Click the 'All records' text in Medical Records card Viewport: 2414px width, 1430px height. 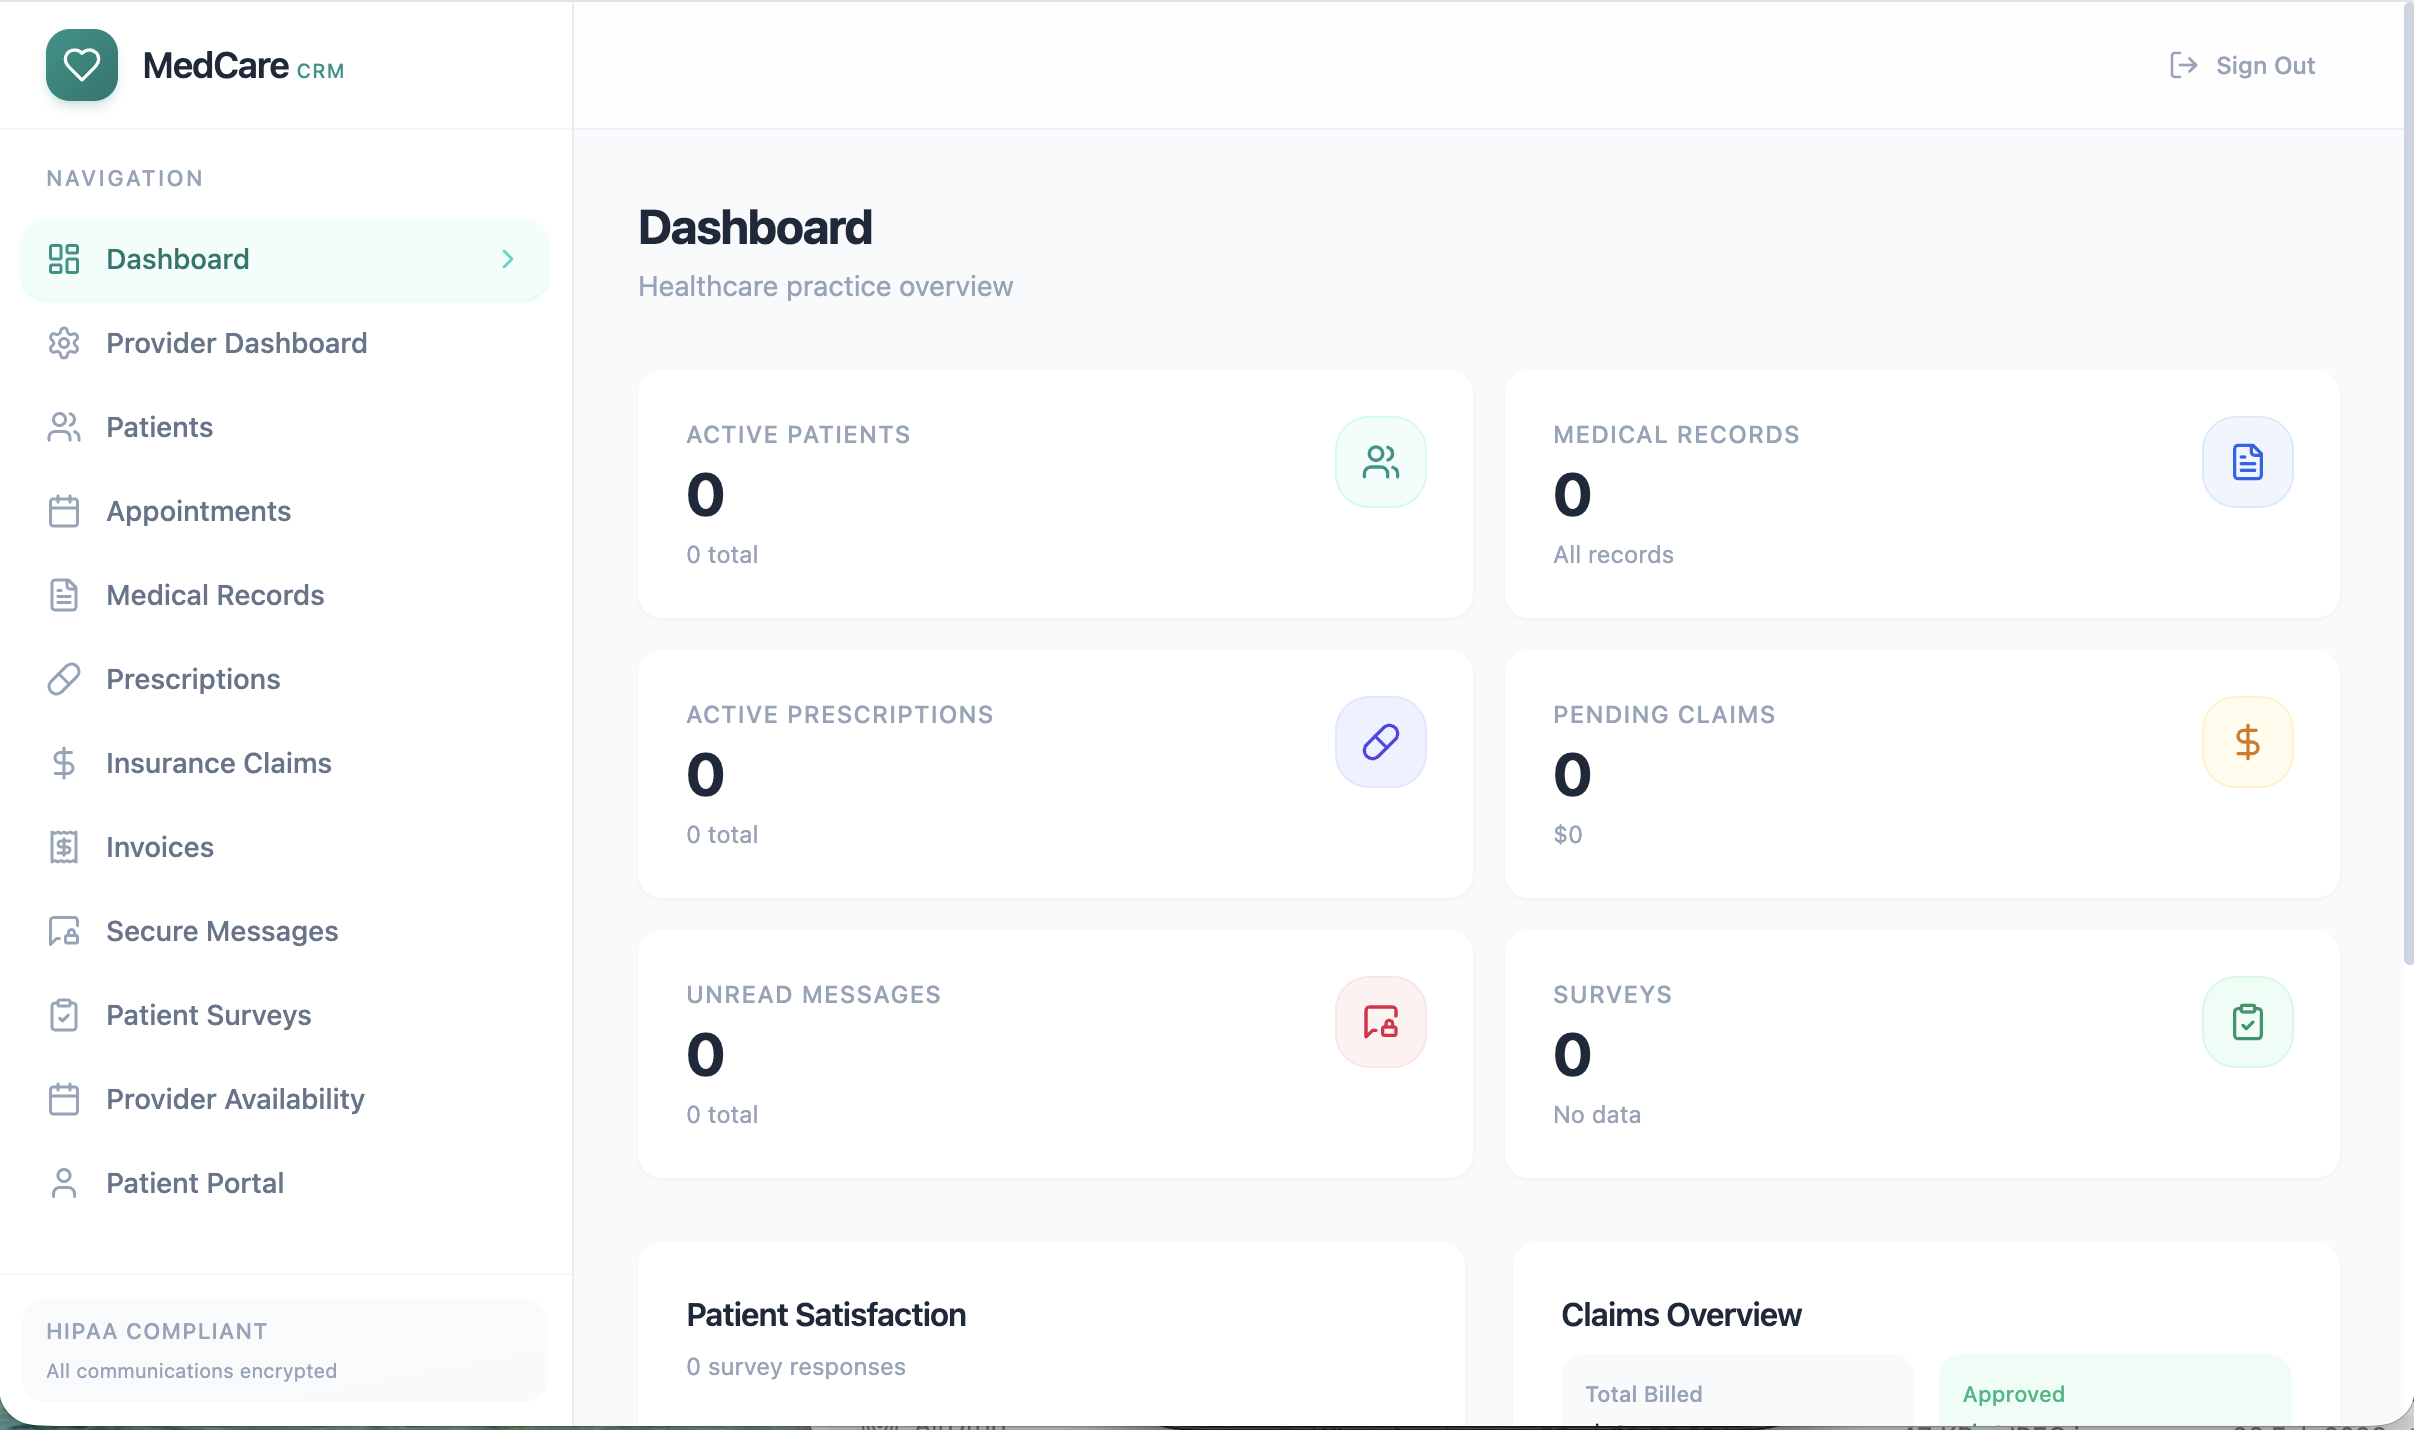click(1613, 554)
